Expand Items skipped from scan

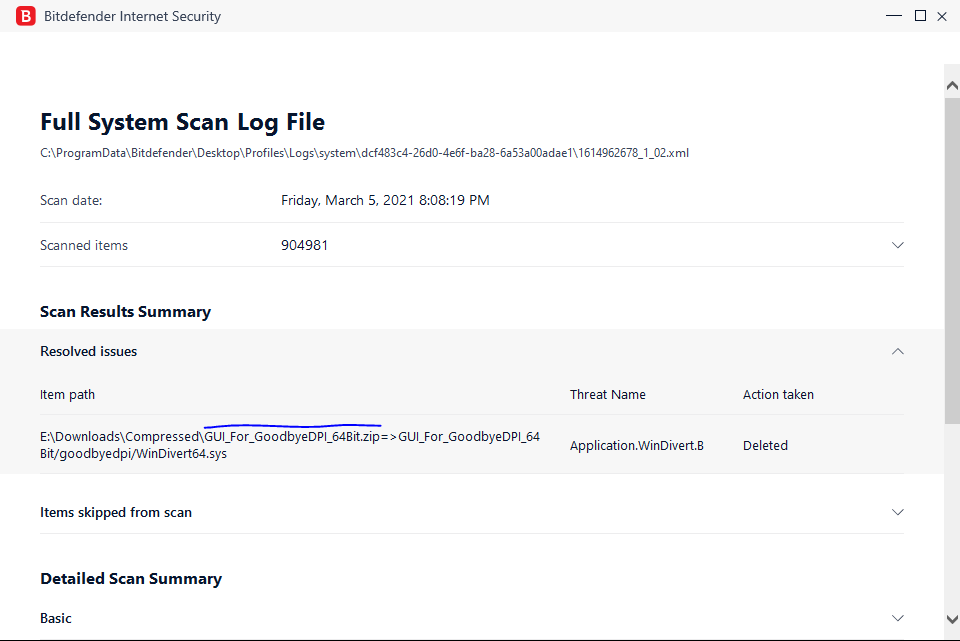click(897, 511)
